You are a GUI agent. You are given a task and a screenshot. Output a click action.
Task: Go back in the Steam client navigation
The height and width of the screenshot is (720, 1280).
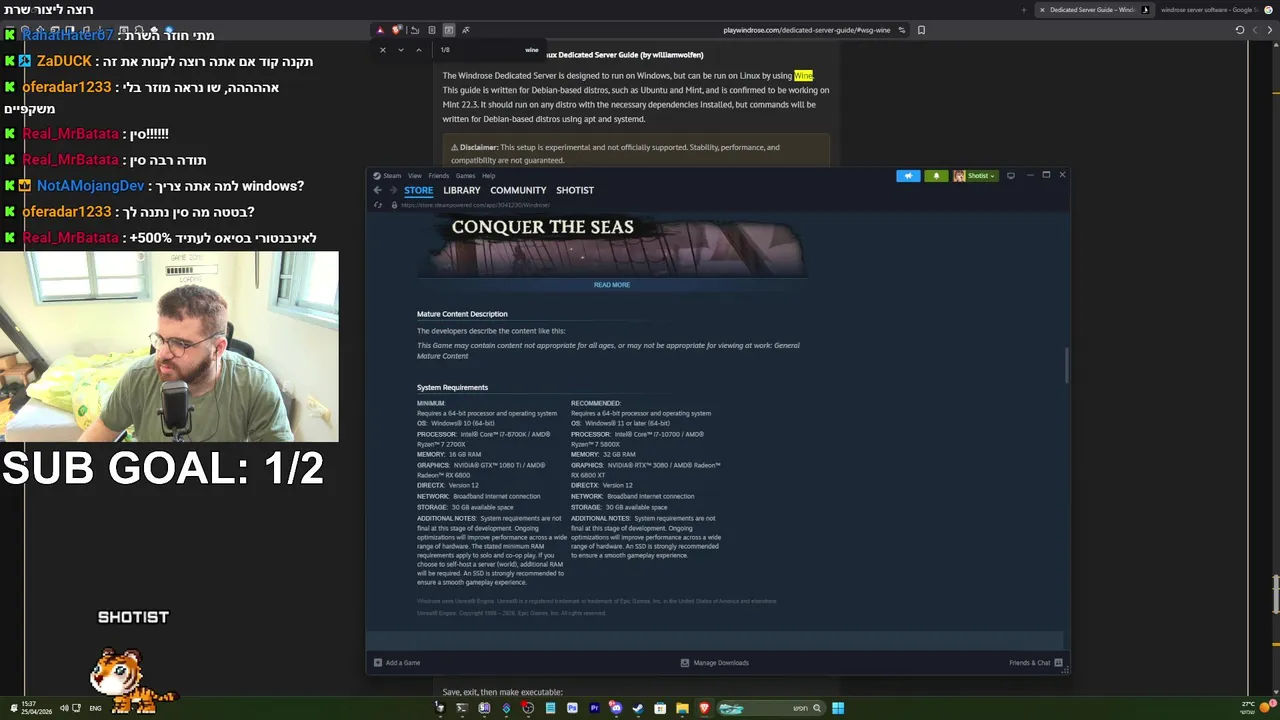(x=377, y=190)
